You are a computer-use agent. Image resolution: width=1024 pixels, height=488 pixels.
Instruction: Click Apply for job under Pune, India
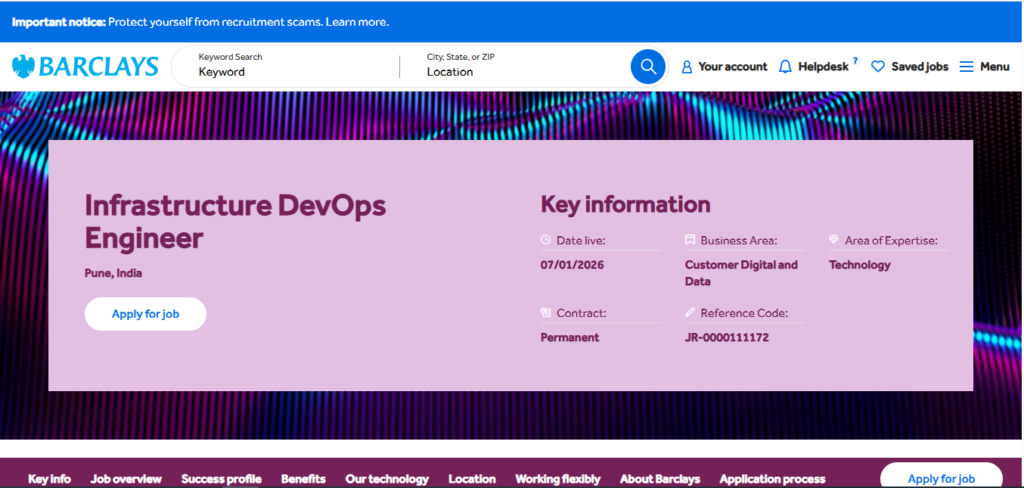pyautogui.click(x=146, y=314)
